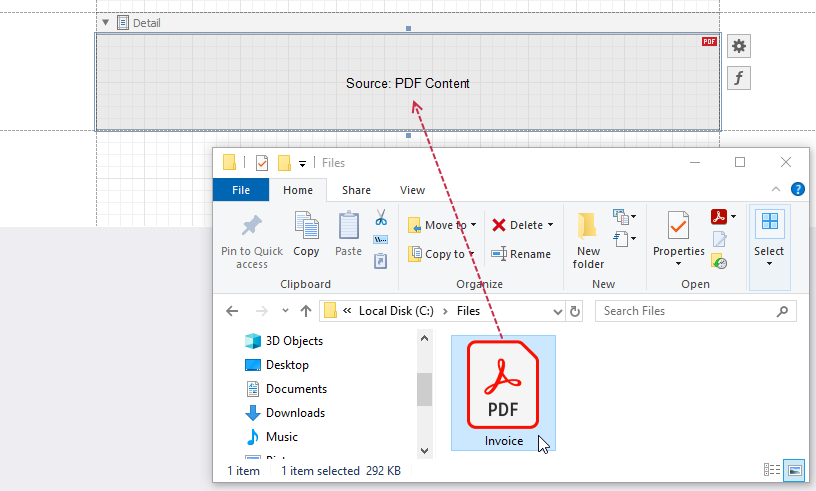Click the Rename button

pos(521,254)
